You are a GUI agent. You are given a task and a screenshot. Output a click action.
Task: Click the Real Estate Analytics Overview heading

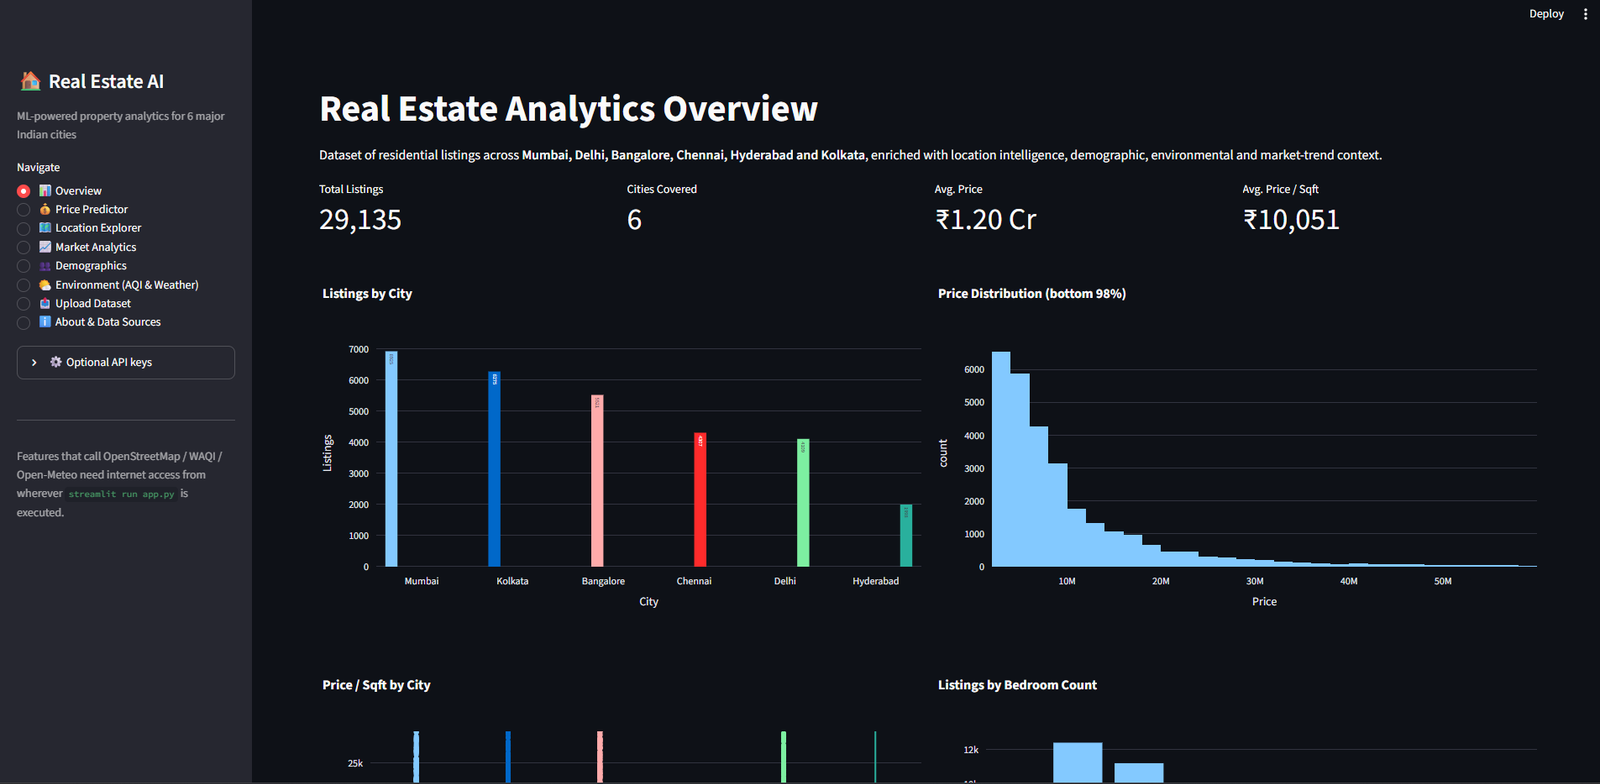(568, 109)
